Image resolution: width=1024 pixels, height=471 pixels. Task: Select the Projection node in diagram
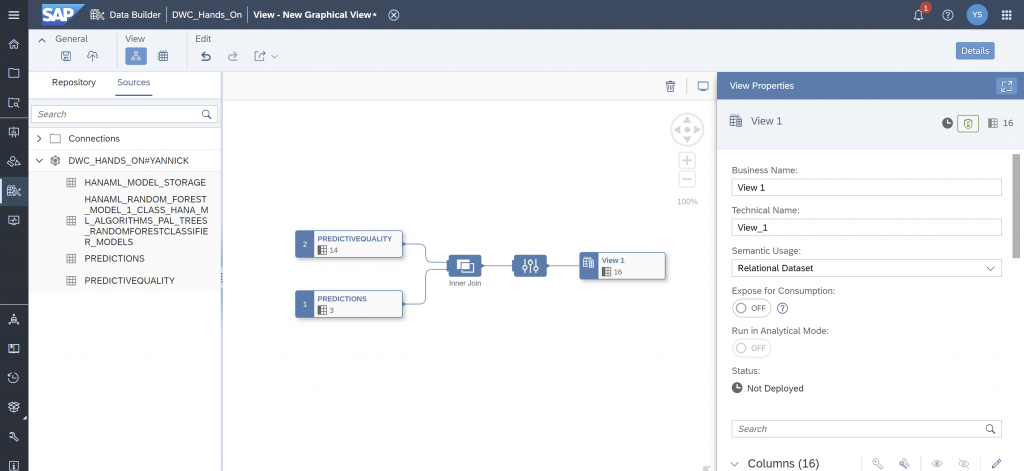click(x=530, y=266)
